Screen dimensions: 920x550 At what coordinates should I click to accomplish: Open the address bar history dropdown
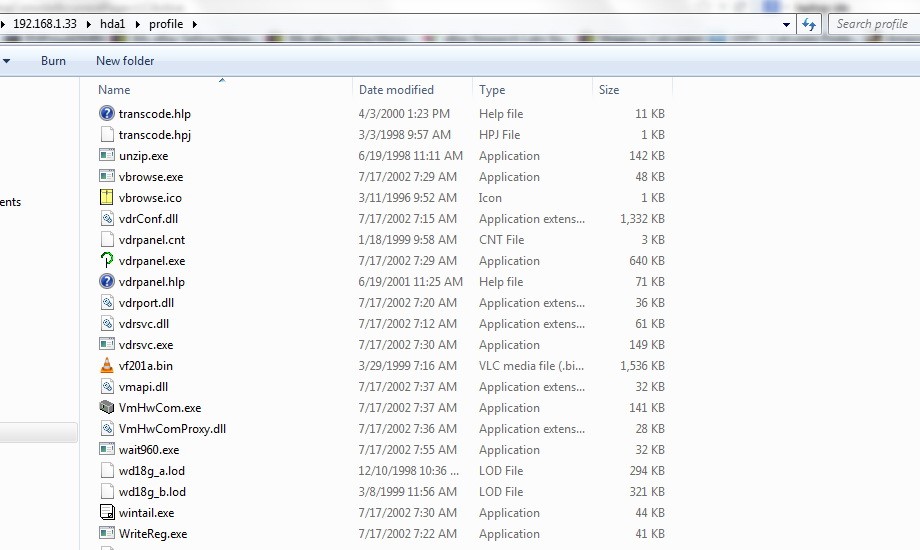click(786, 24)
